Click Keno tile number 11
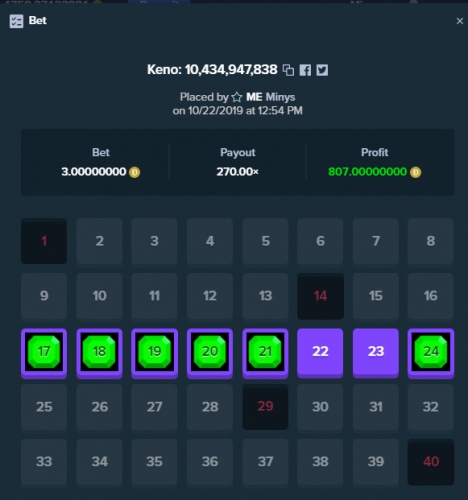 click(154, 296)
